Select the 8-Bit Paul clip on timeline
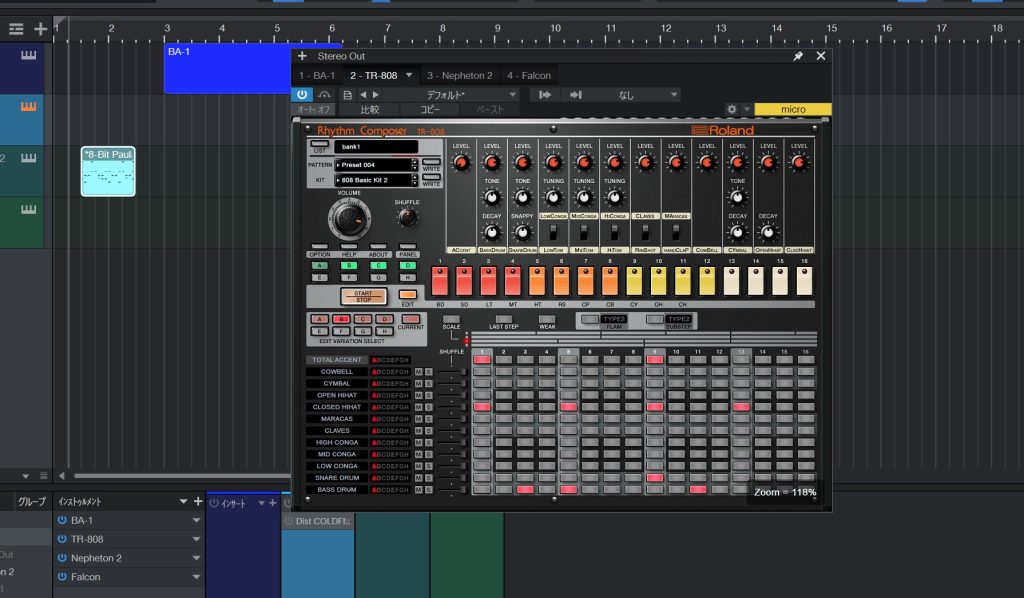 click(x=108, y=171)
